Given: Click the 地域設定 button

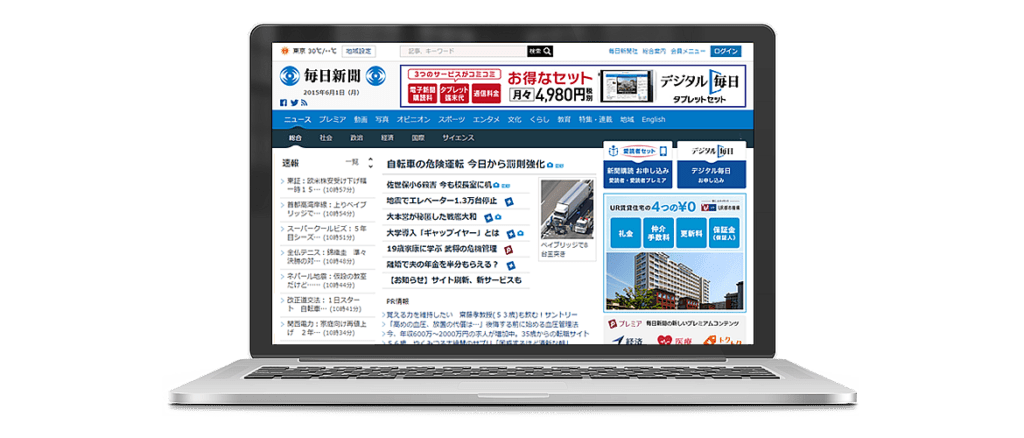Looking at the screenshot, I should [x=359, y=51].
